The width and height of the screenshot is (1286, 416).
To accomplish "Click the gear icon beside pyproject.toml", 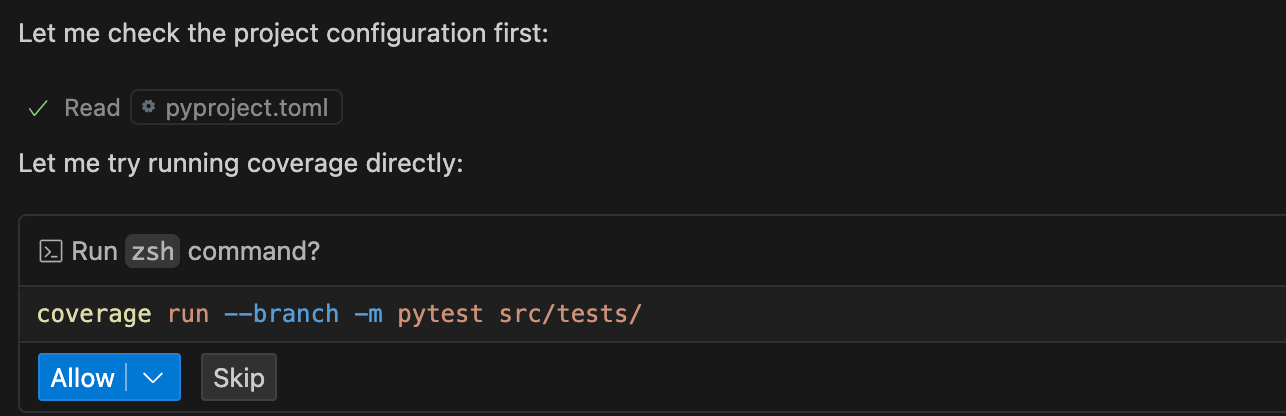I will 149,107.
